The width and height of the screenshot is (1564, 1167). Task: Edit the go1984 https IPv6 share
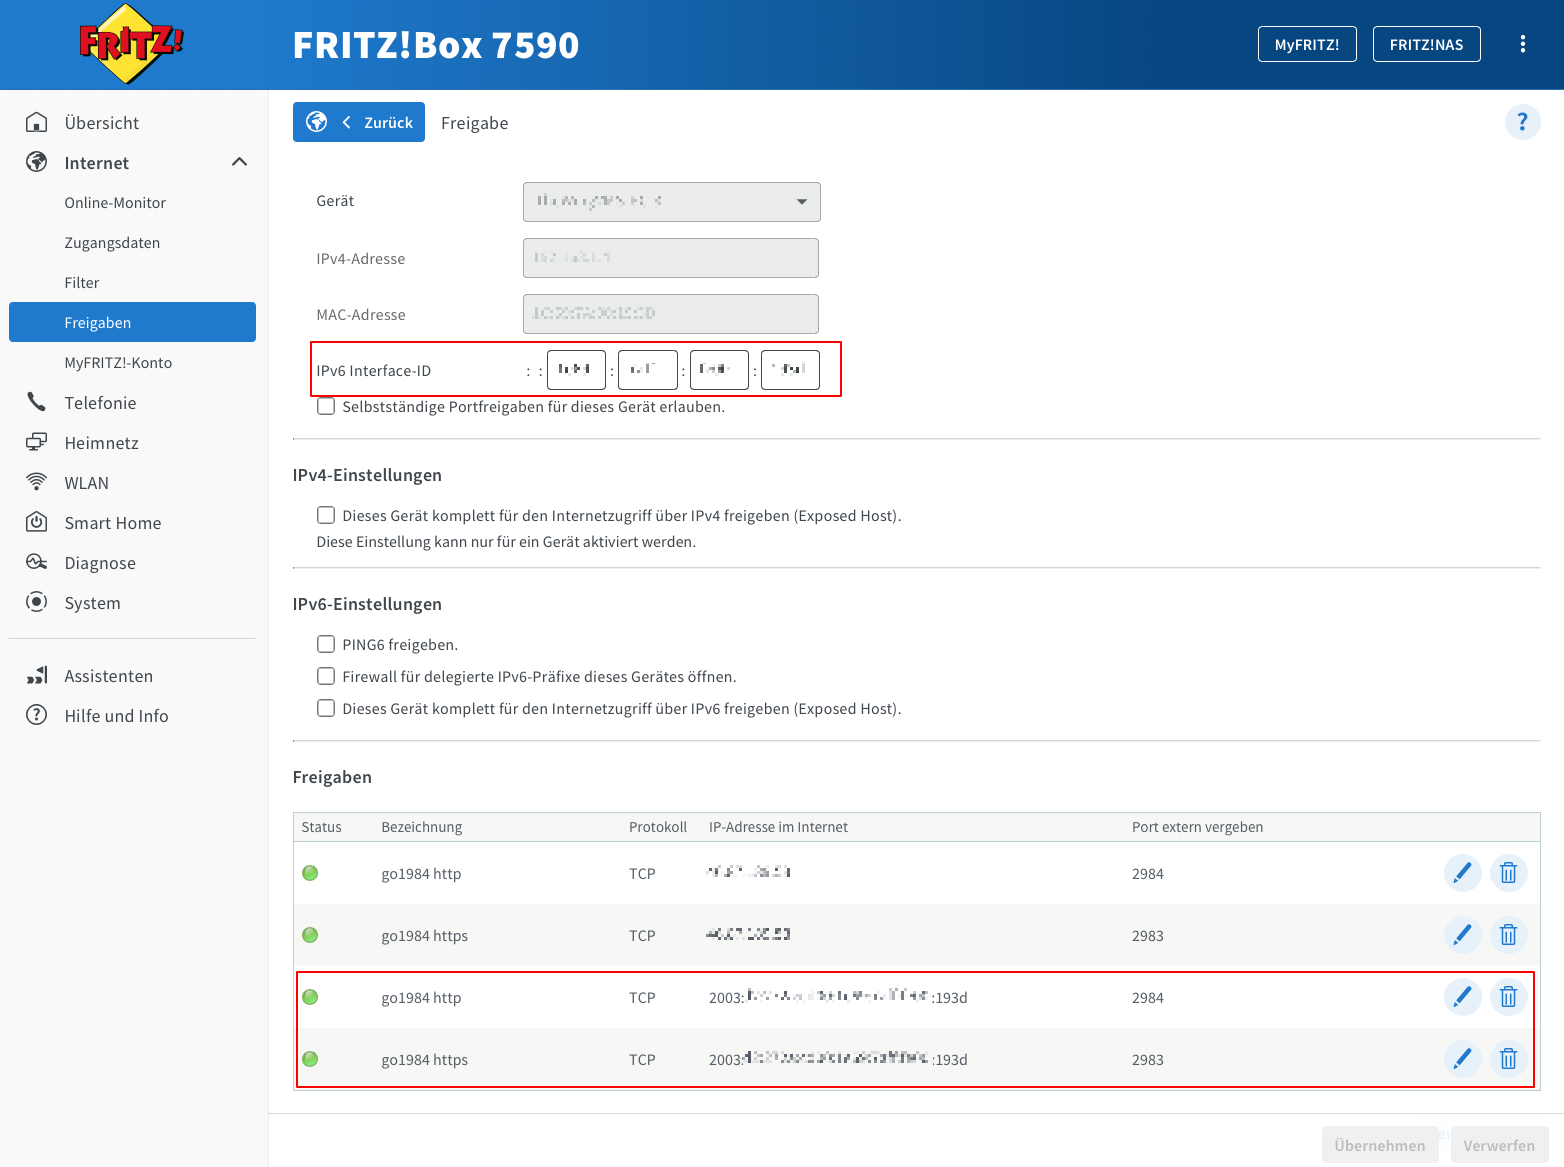click(1462, 1059)
